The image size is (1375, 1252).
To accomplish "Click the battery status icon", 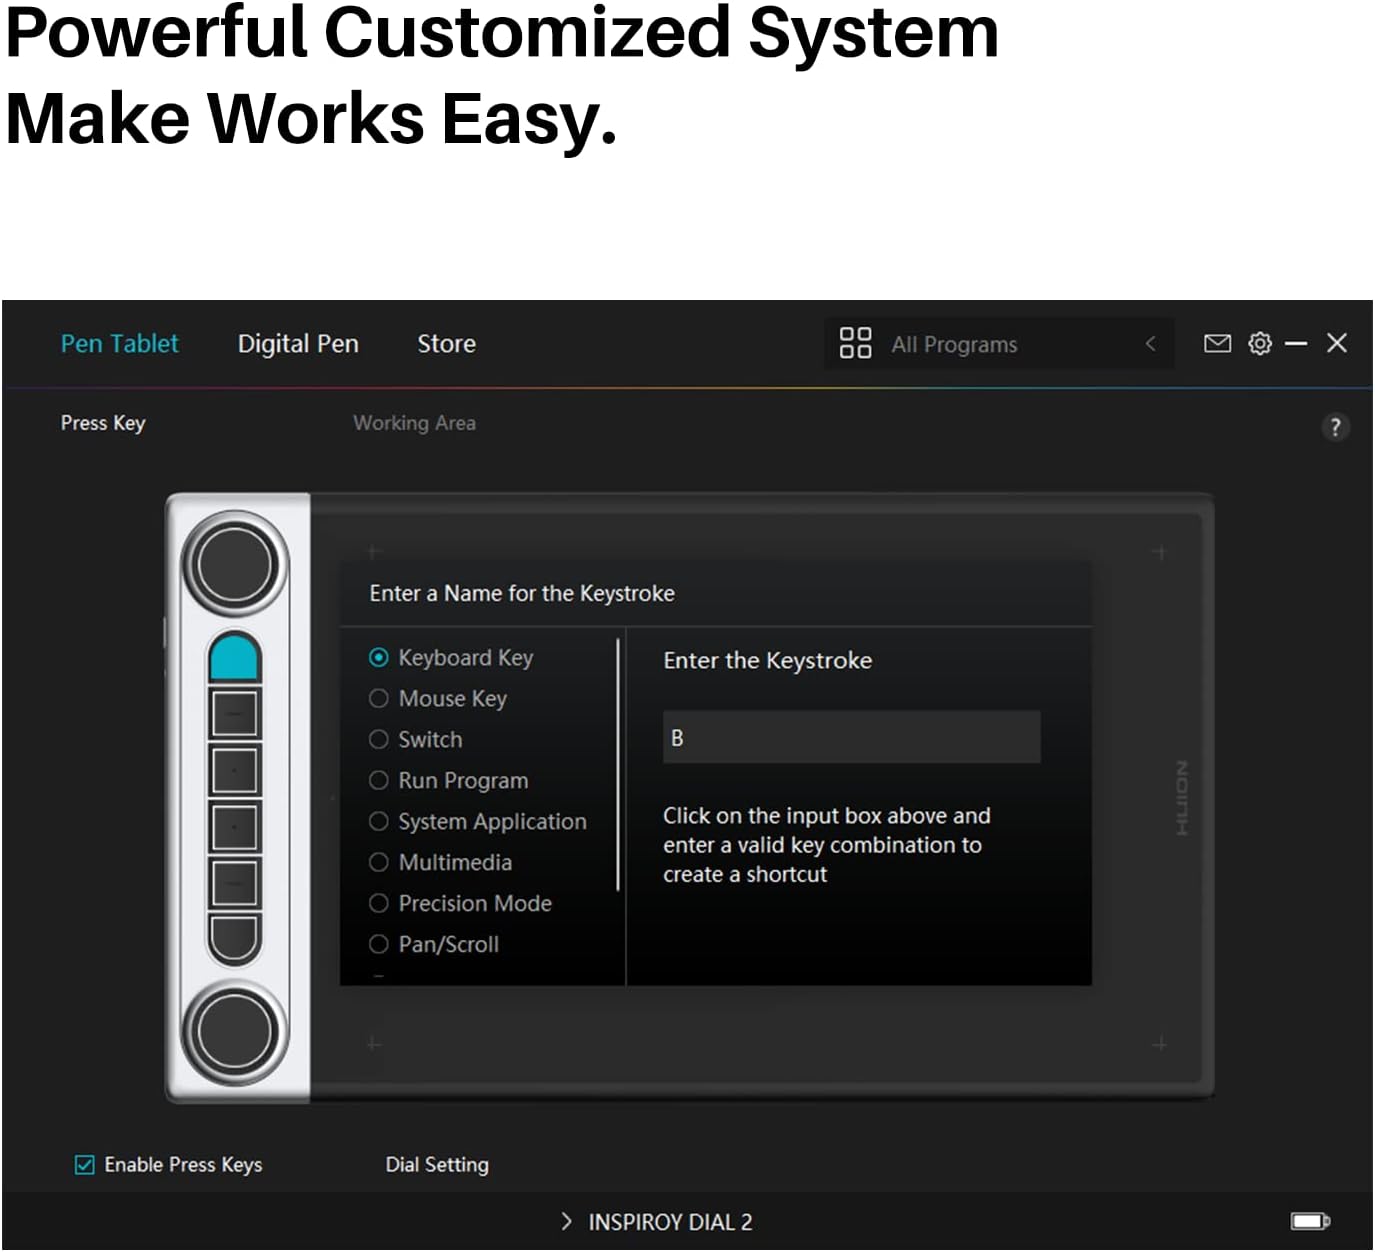I will 1309,1221.
